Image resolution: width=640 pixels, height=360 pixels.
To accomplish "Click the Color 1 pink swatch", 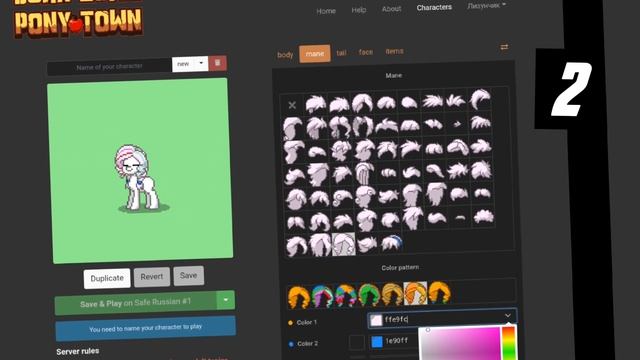I will [x=376, y=320].
